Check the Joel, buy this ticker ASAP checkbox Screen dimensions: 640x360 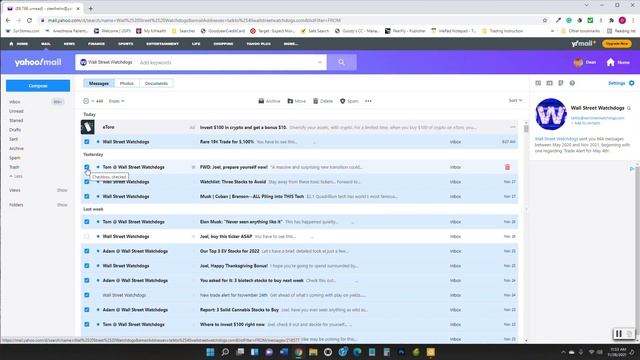87,236
